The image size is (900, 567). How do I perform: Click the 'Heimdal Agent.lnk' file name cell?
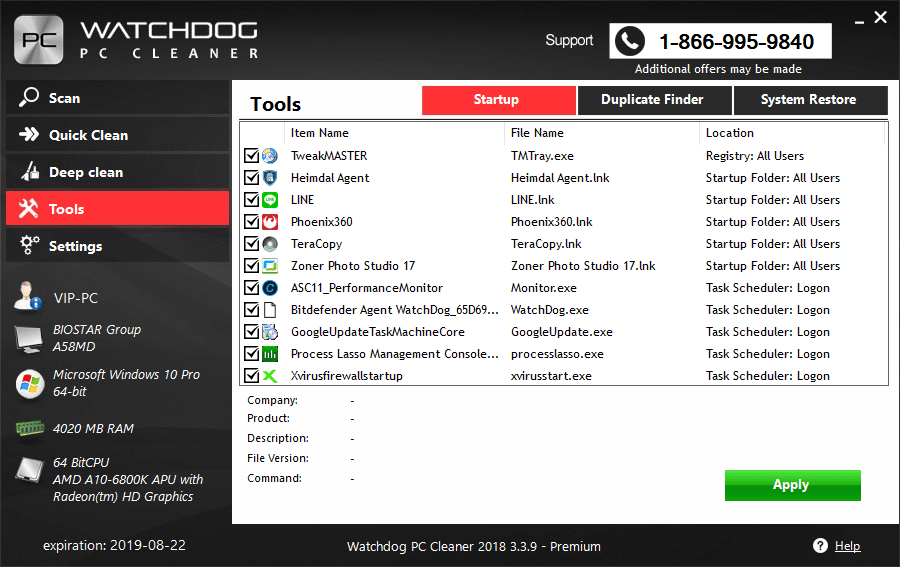coord(560,178)
